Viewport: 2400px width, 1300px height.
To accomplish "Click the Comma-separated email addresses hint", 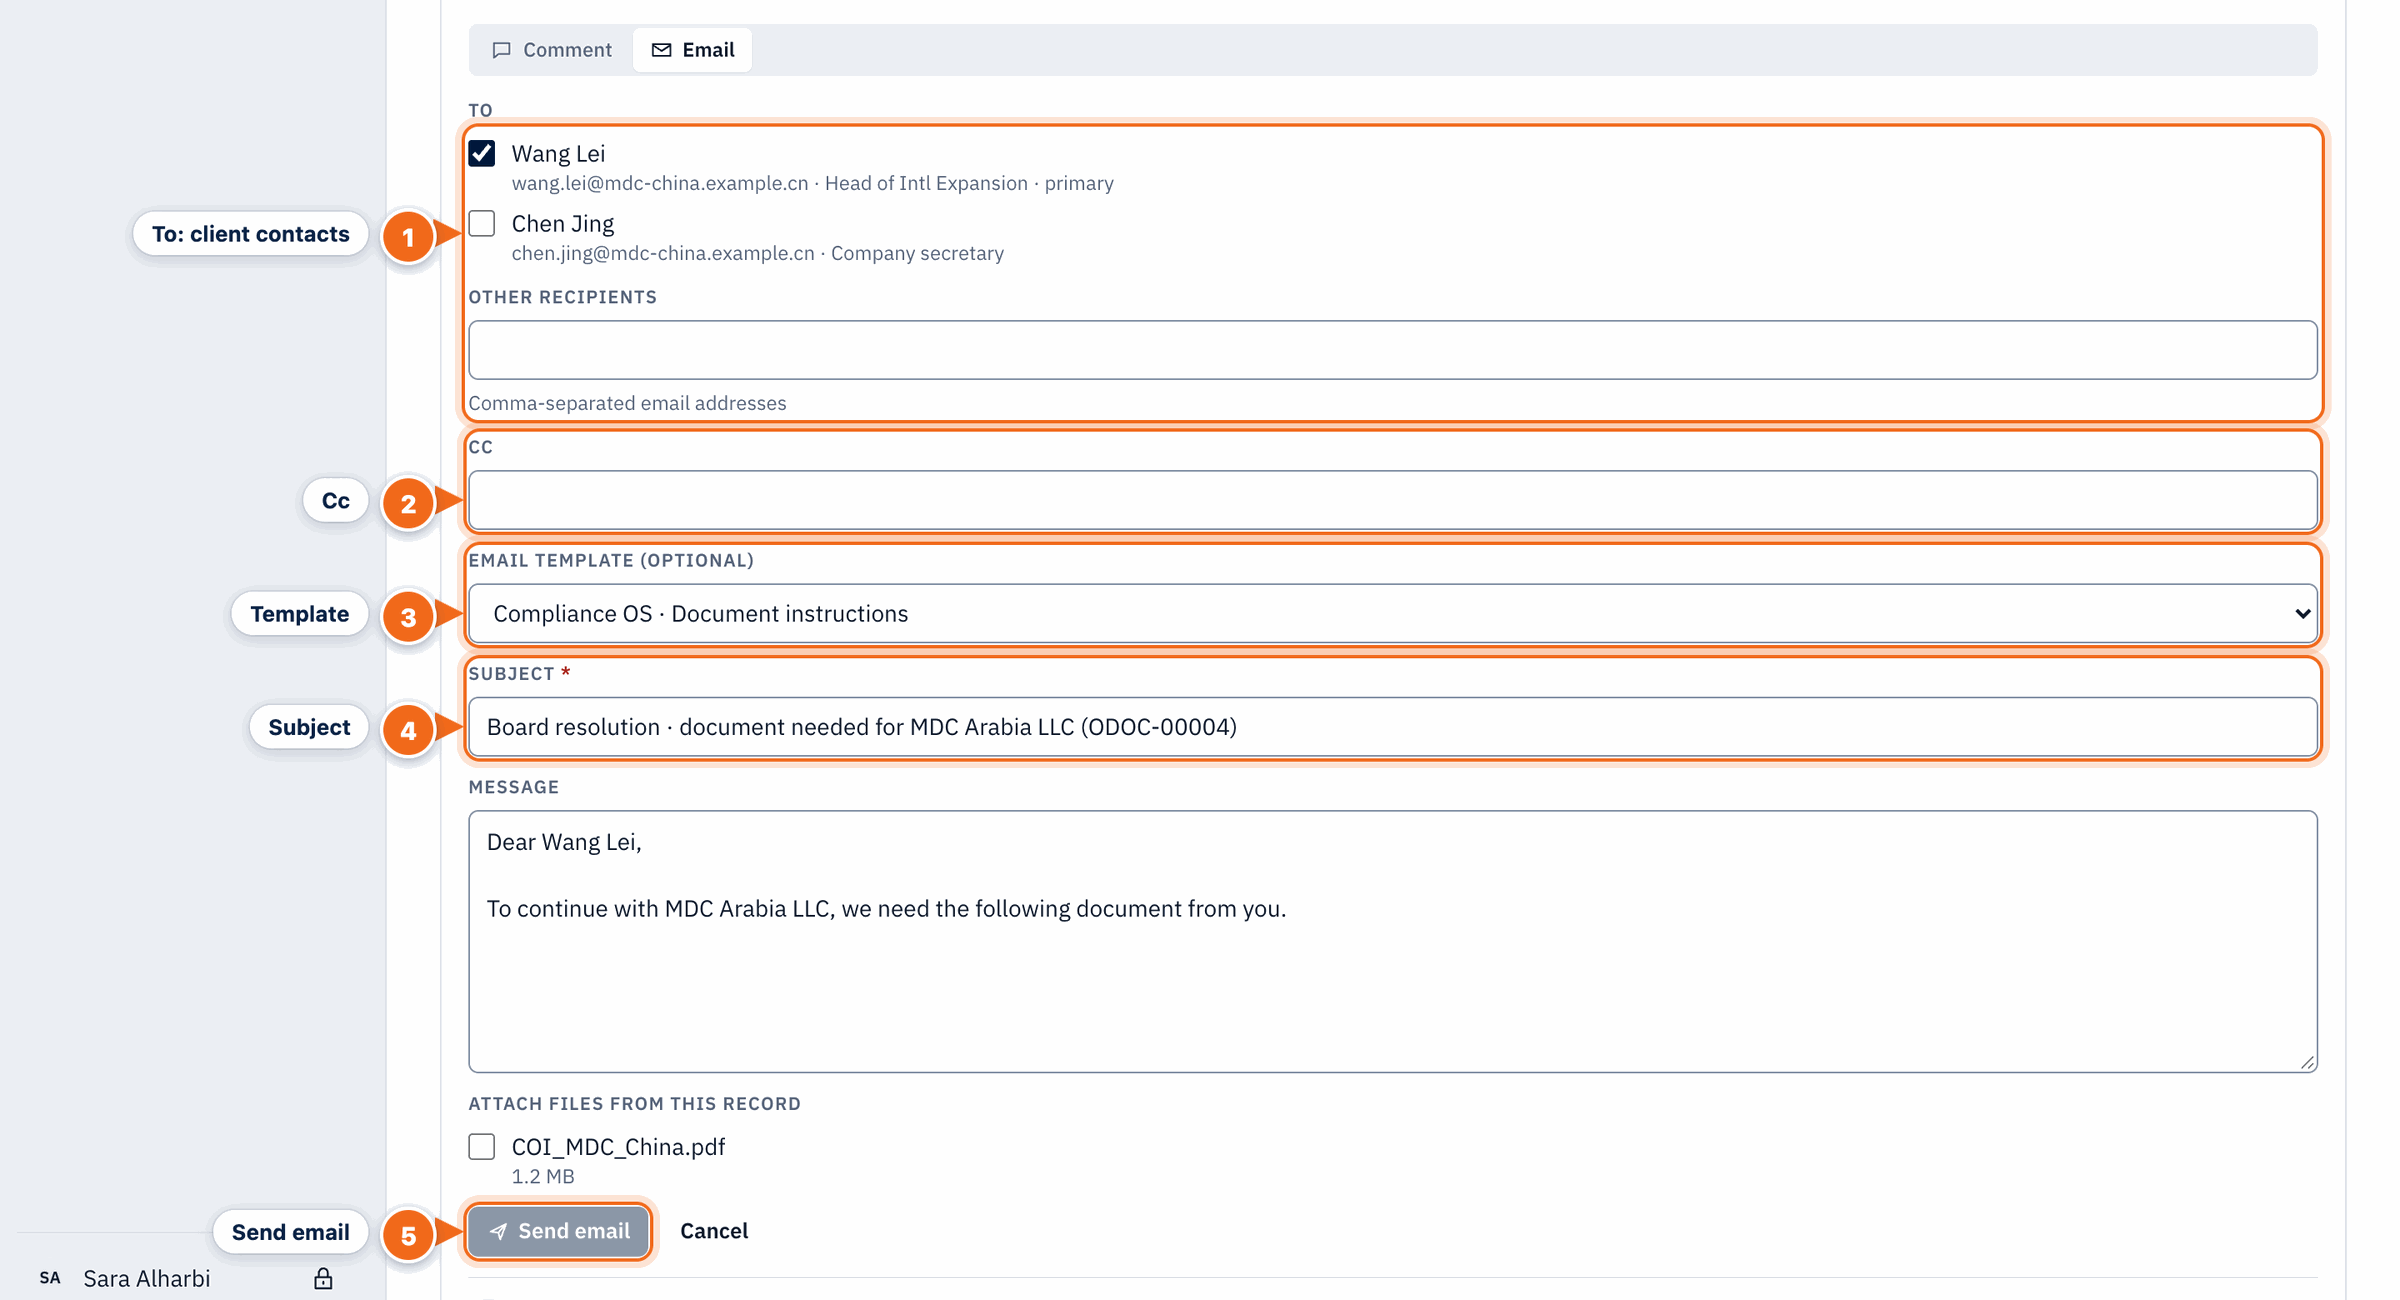I will (627, 403).
